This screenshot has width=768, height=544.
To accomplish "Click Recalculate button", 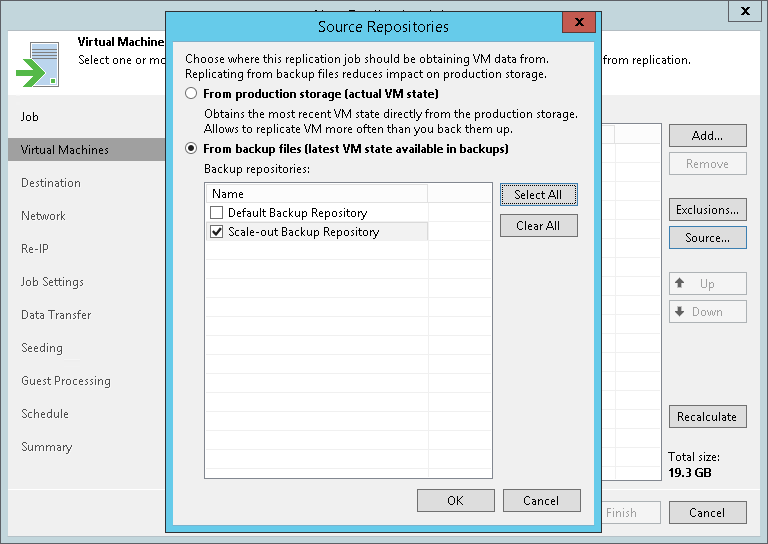I will click(x=708, y=417).
